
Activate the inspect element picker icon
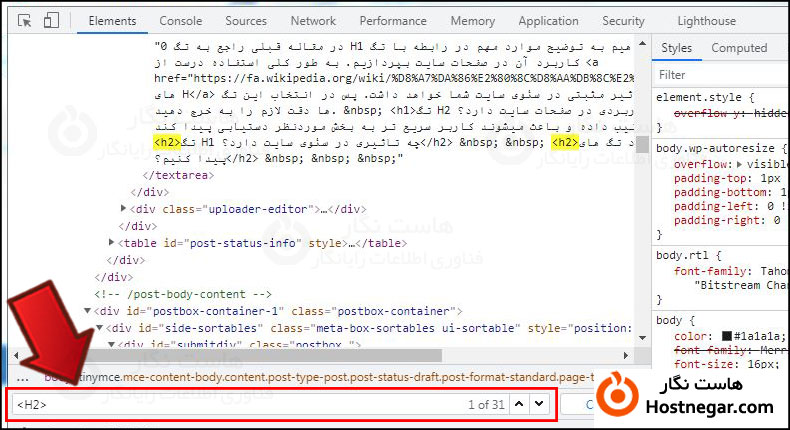click(x=25, y=21)
